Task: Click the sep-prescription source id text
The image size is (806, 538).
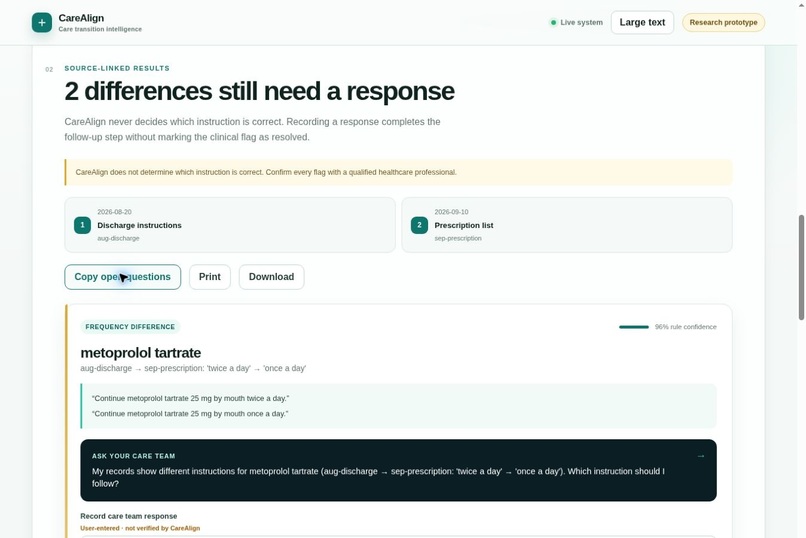Action: [x=458, y=238]
